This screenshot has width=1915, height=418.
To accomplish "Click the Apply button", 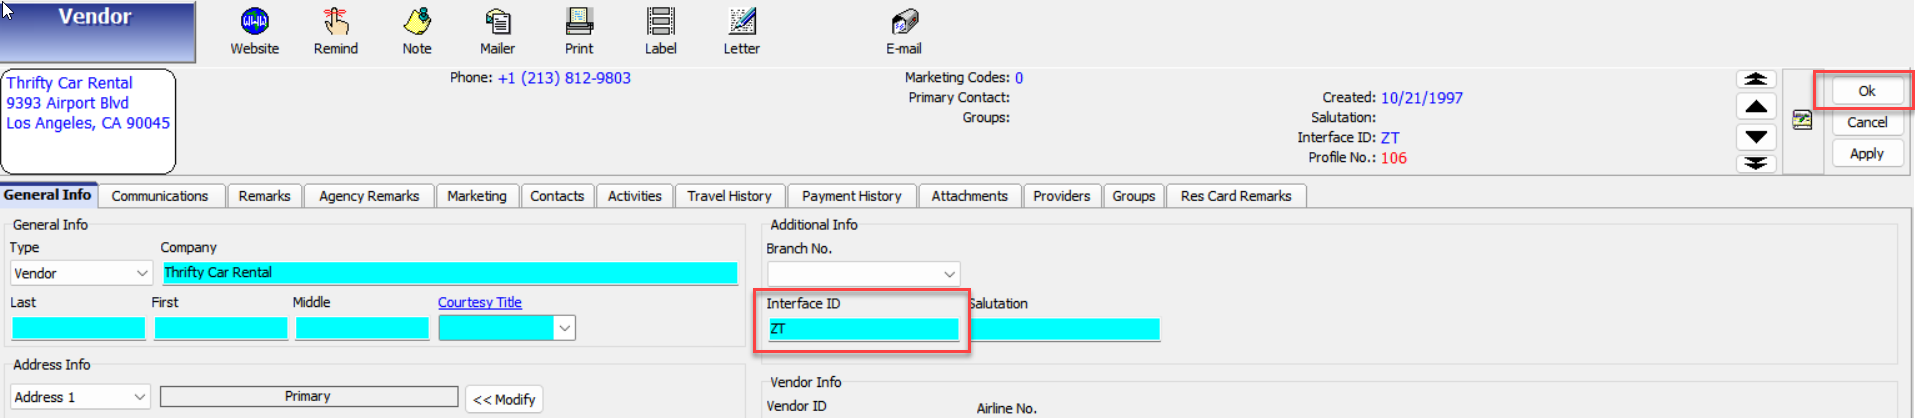I will [x=1867, y=153].
